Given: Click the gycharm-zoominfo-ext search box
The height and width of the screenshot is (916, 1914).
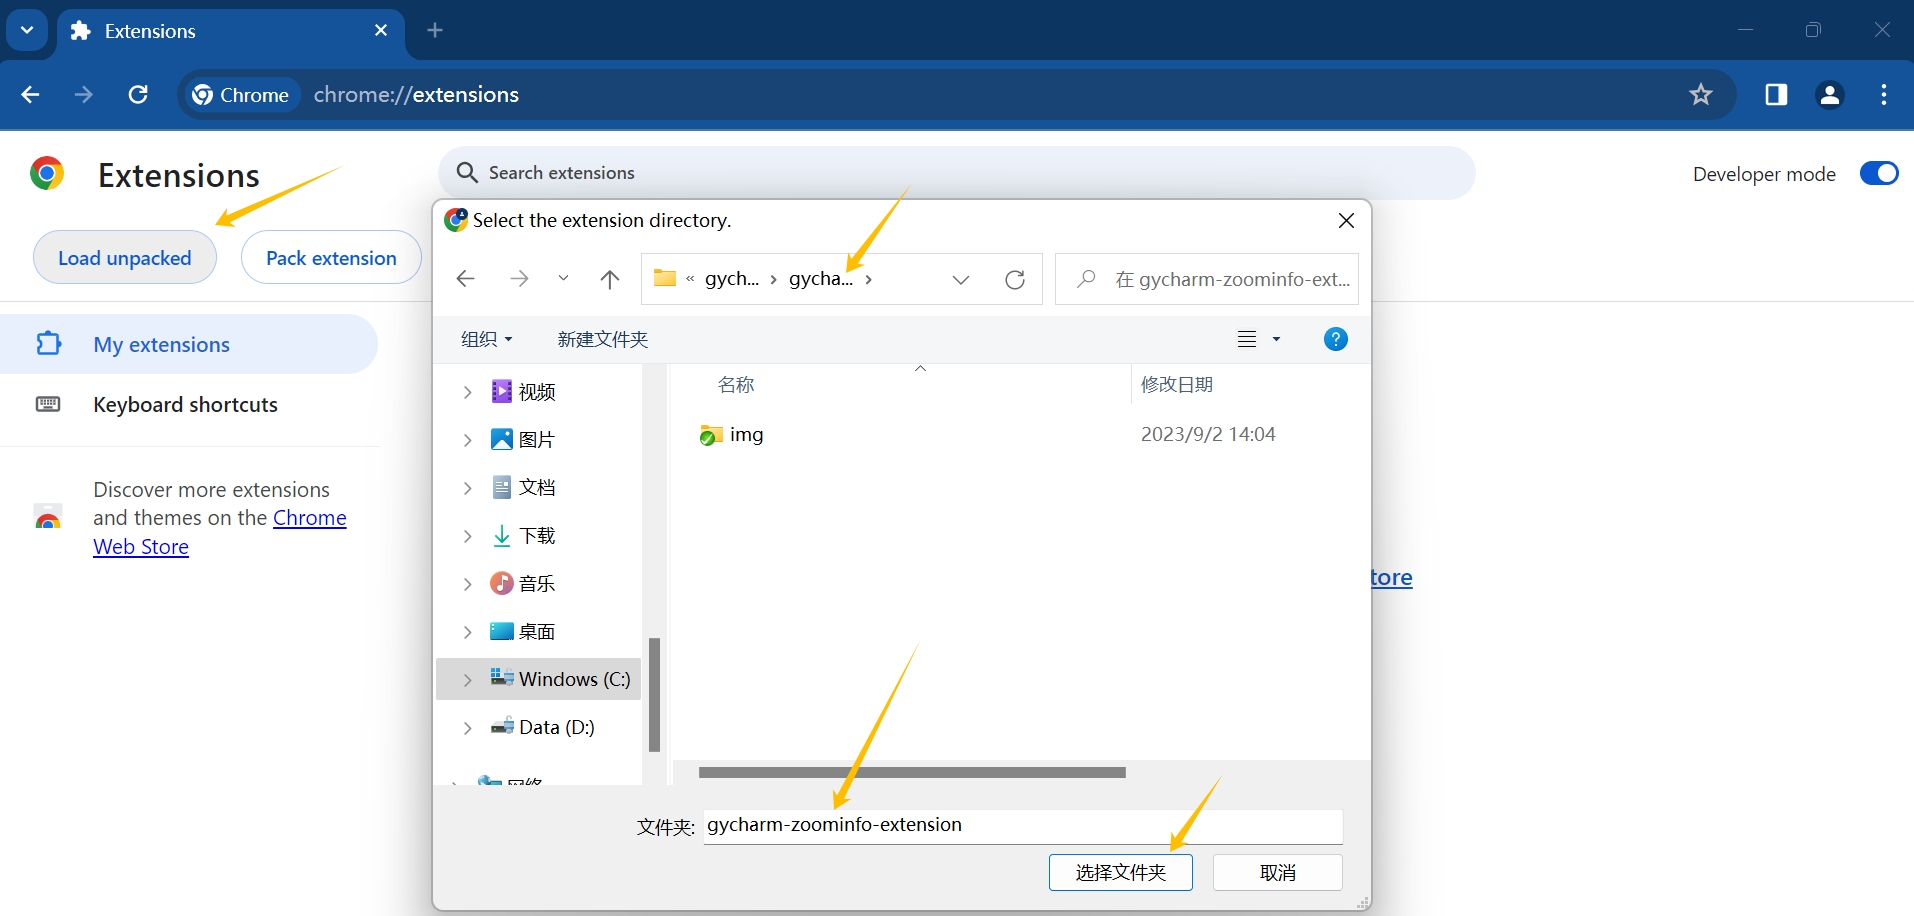Looking at the screenshot, I should (1207, 279).
